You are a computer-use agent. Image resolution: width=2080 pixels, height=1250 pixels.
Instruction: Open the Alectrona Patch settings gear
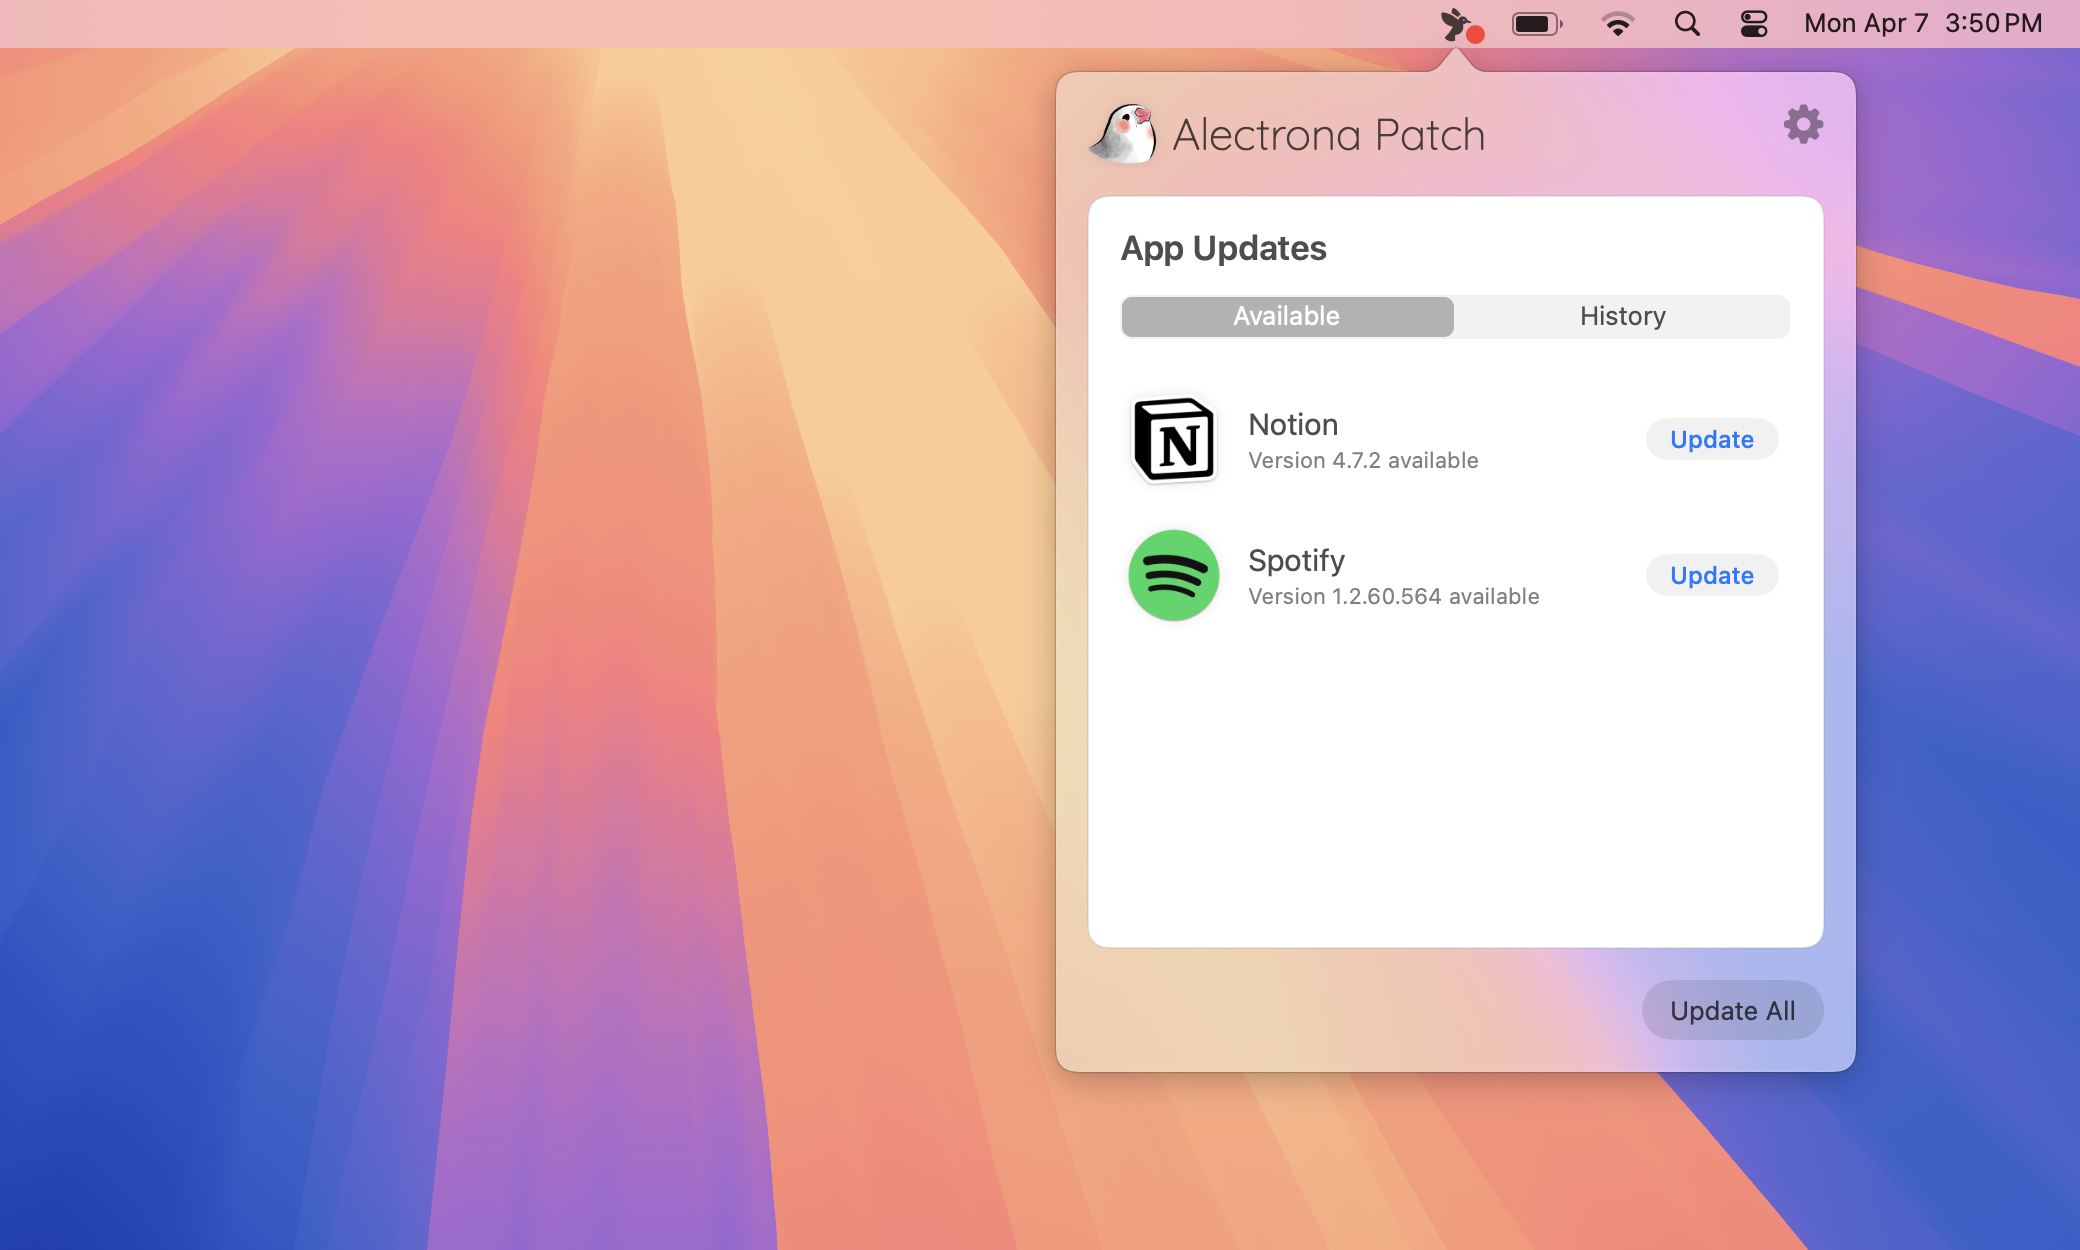pos(1803,124)
